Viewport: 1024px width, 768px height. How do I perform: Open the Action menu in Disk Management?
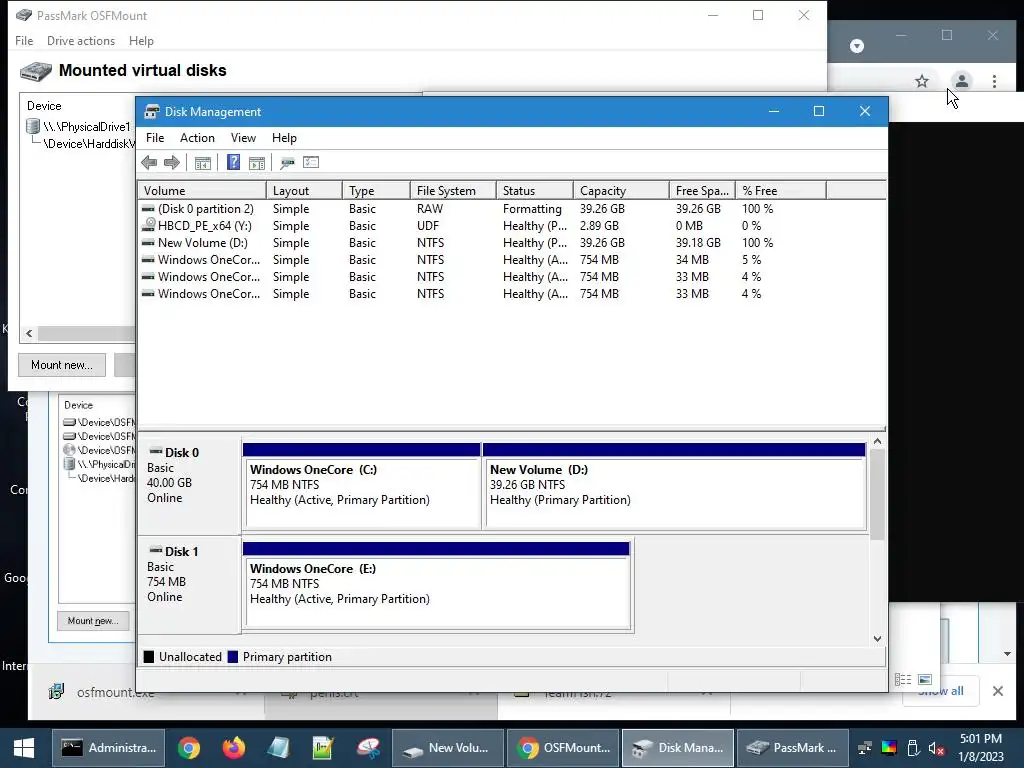coord(197,138)
